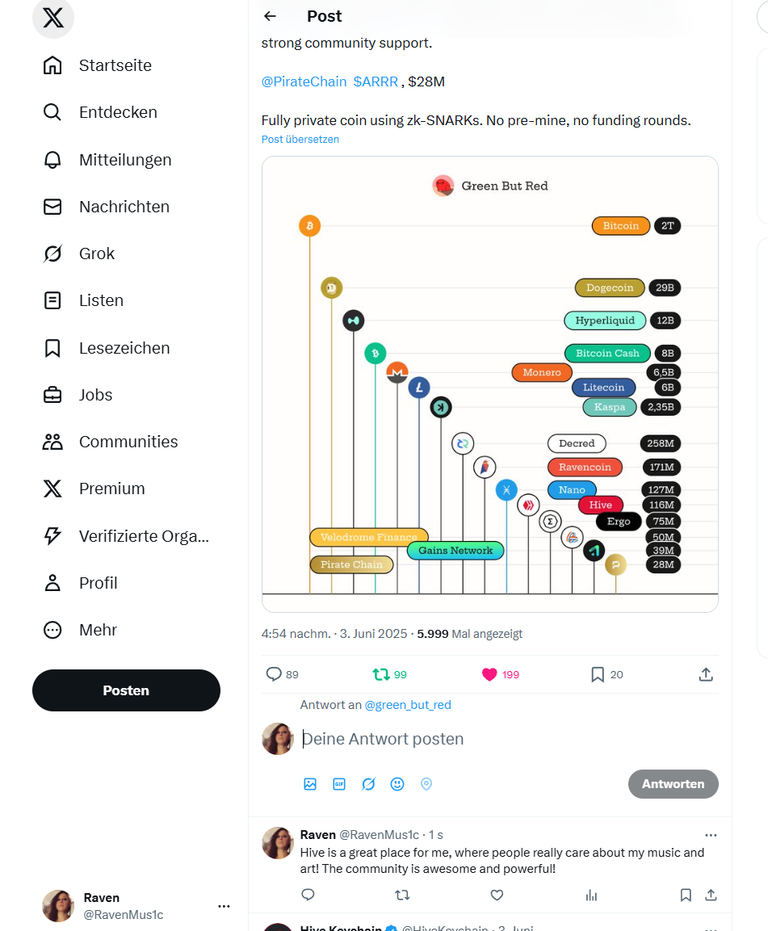The width and height of the screenshot is (768, 931).
Task: Open the GIF picker in the reply composer
Action: pos(339,784)
